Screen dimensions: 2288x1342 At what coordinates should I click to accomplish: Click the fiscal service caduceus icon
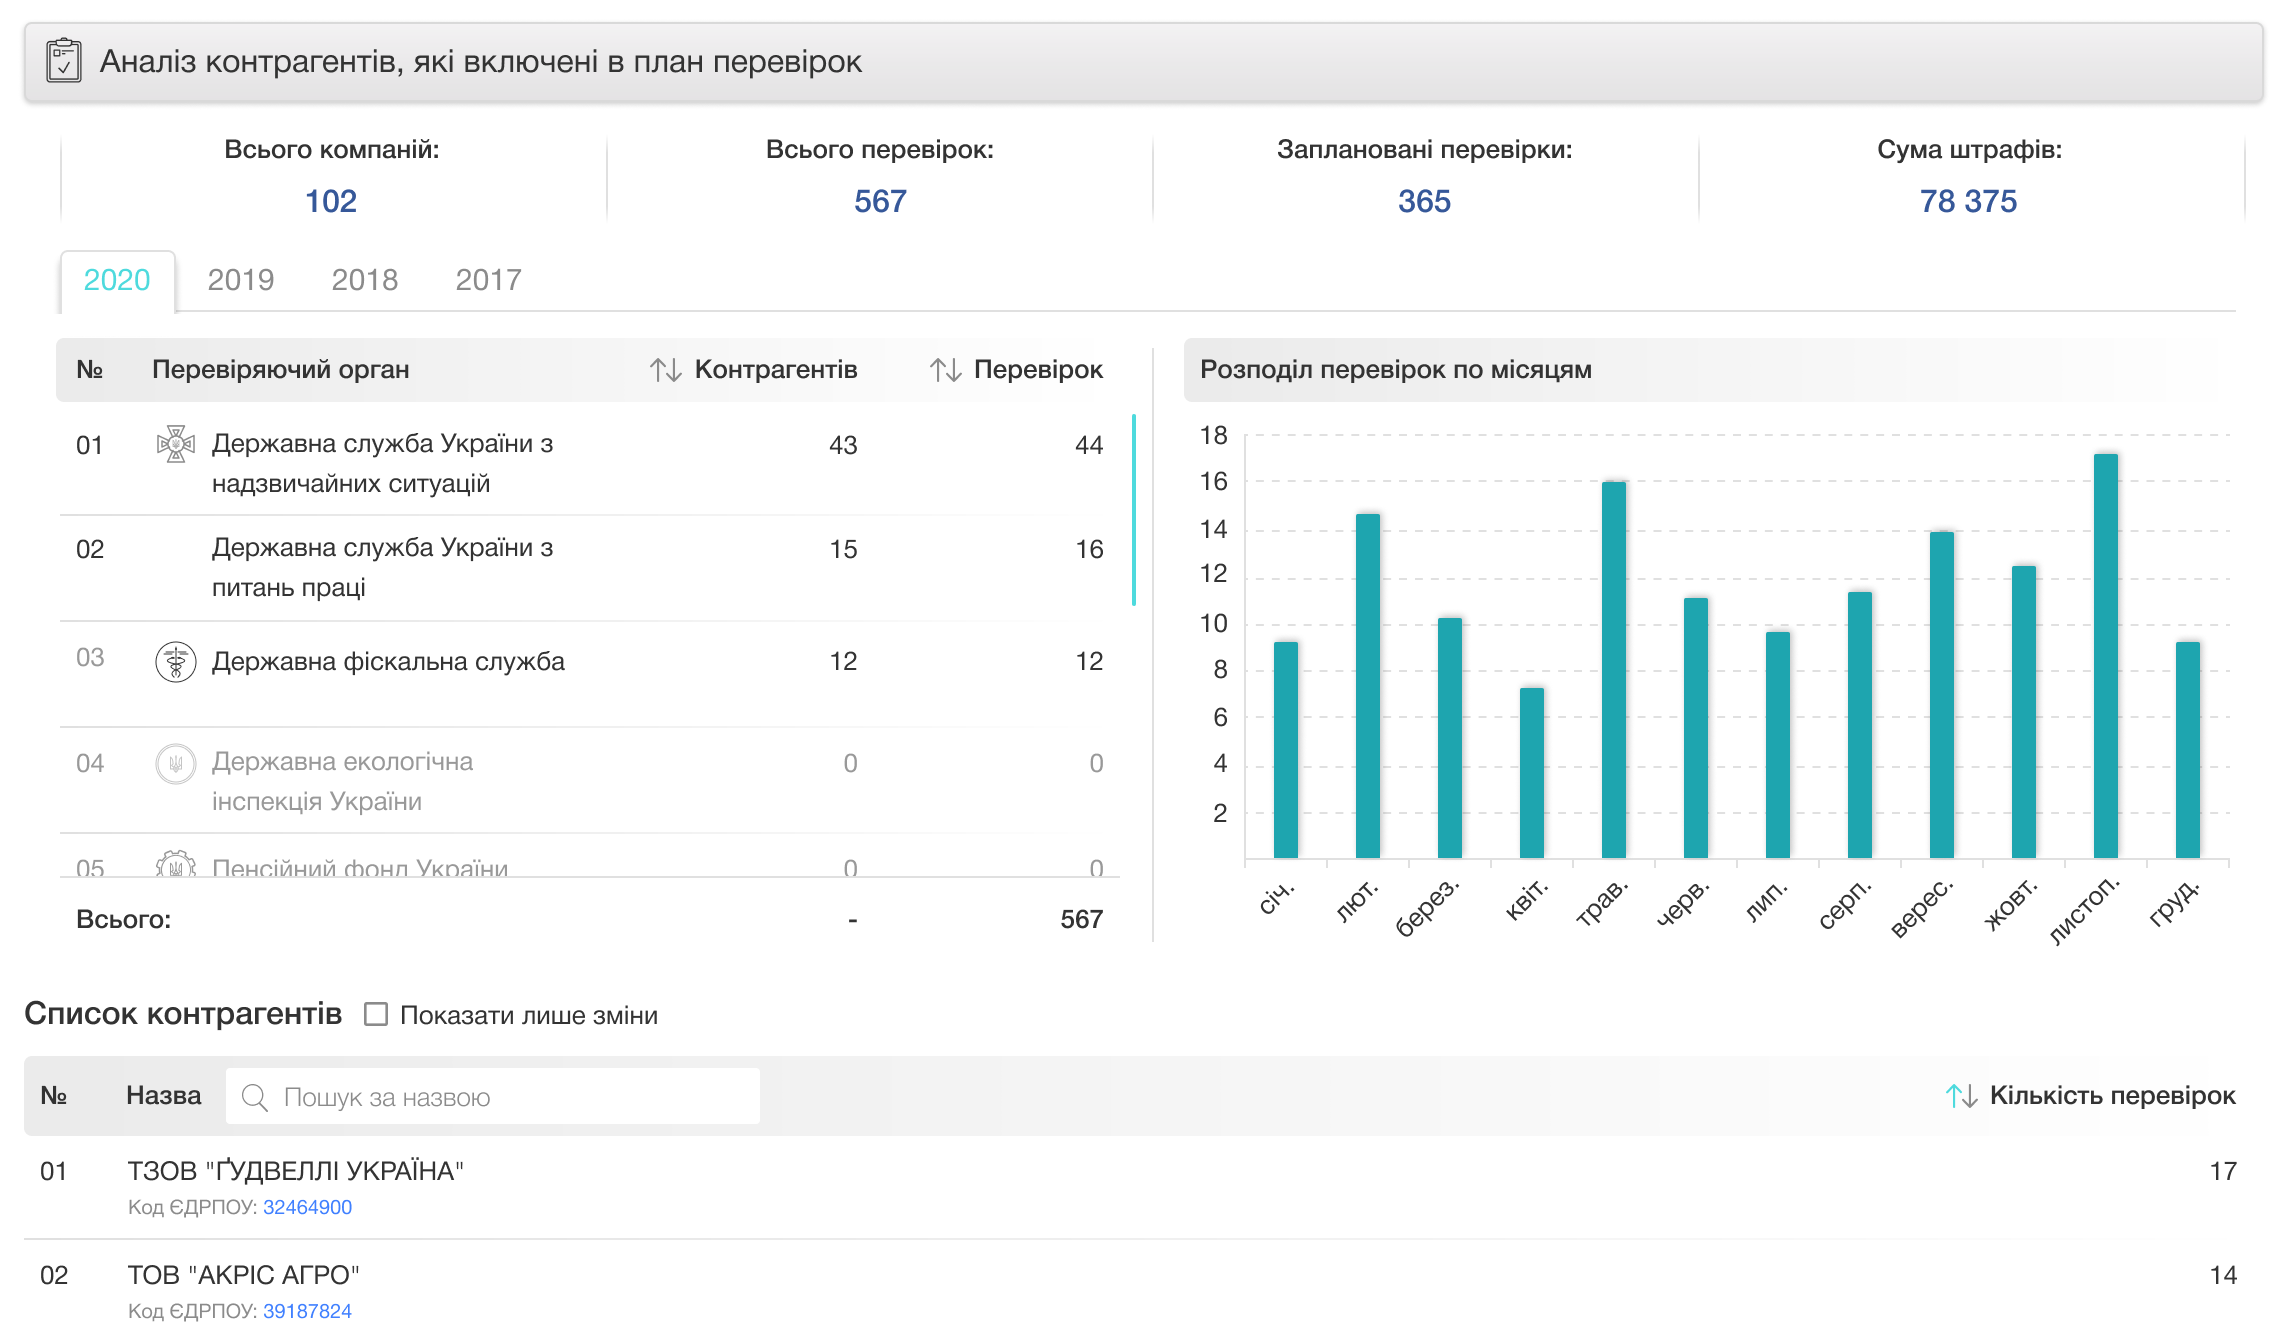coord(176,661)
